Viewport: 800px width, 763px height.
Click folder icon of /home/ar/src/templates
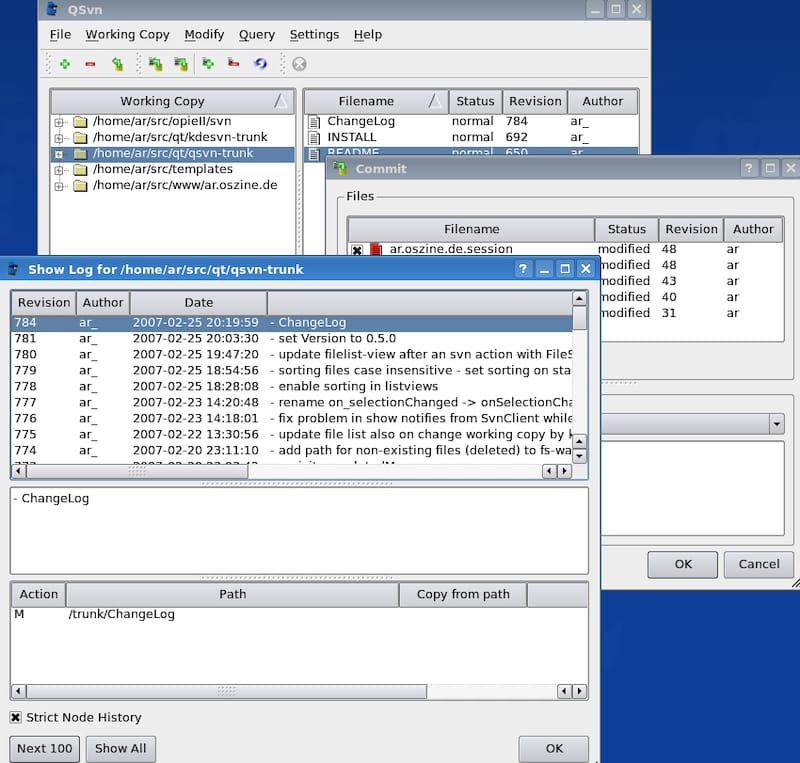point(80,169)
